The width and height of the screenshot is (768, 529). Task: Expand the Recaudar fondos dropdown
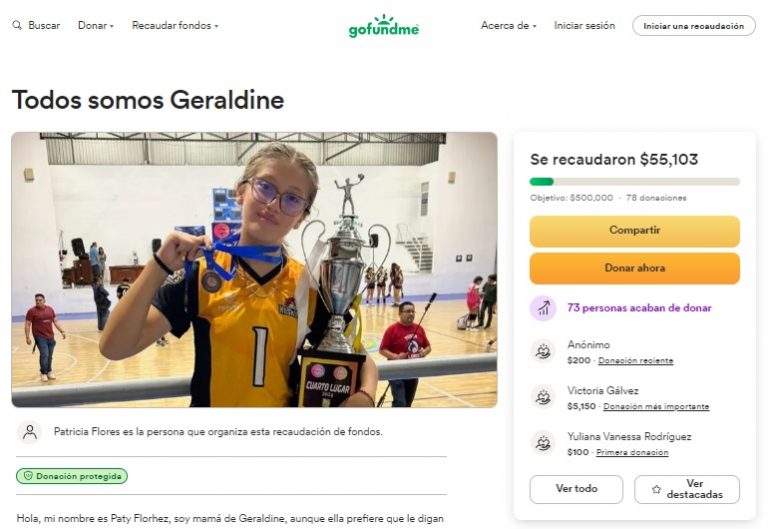175,25
